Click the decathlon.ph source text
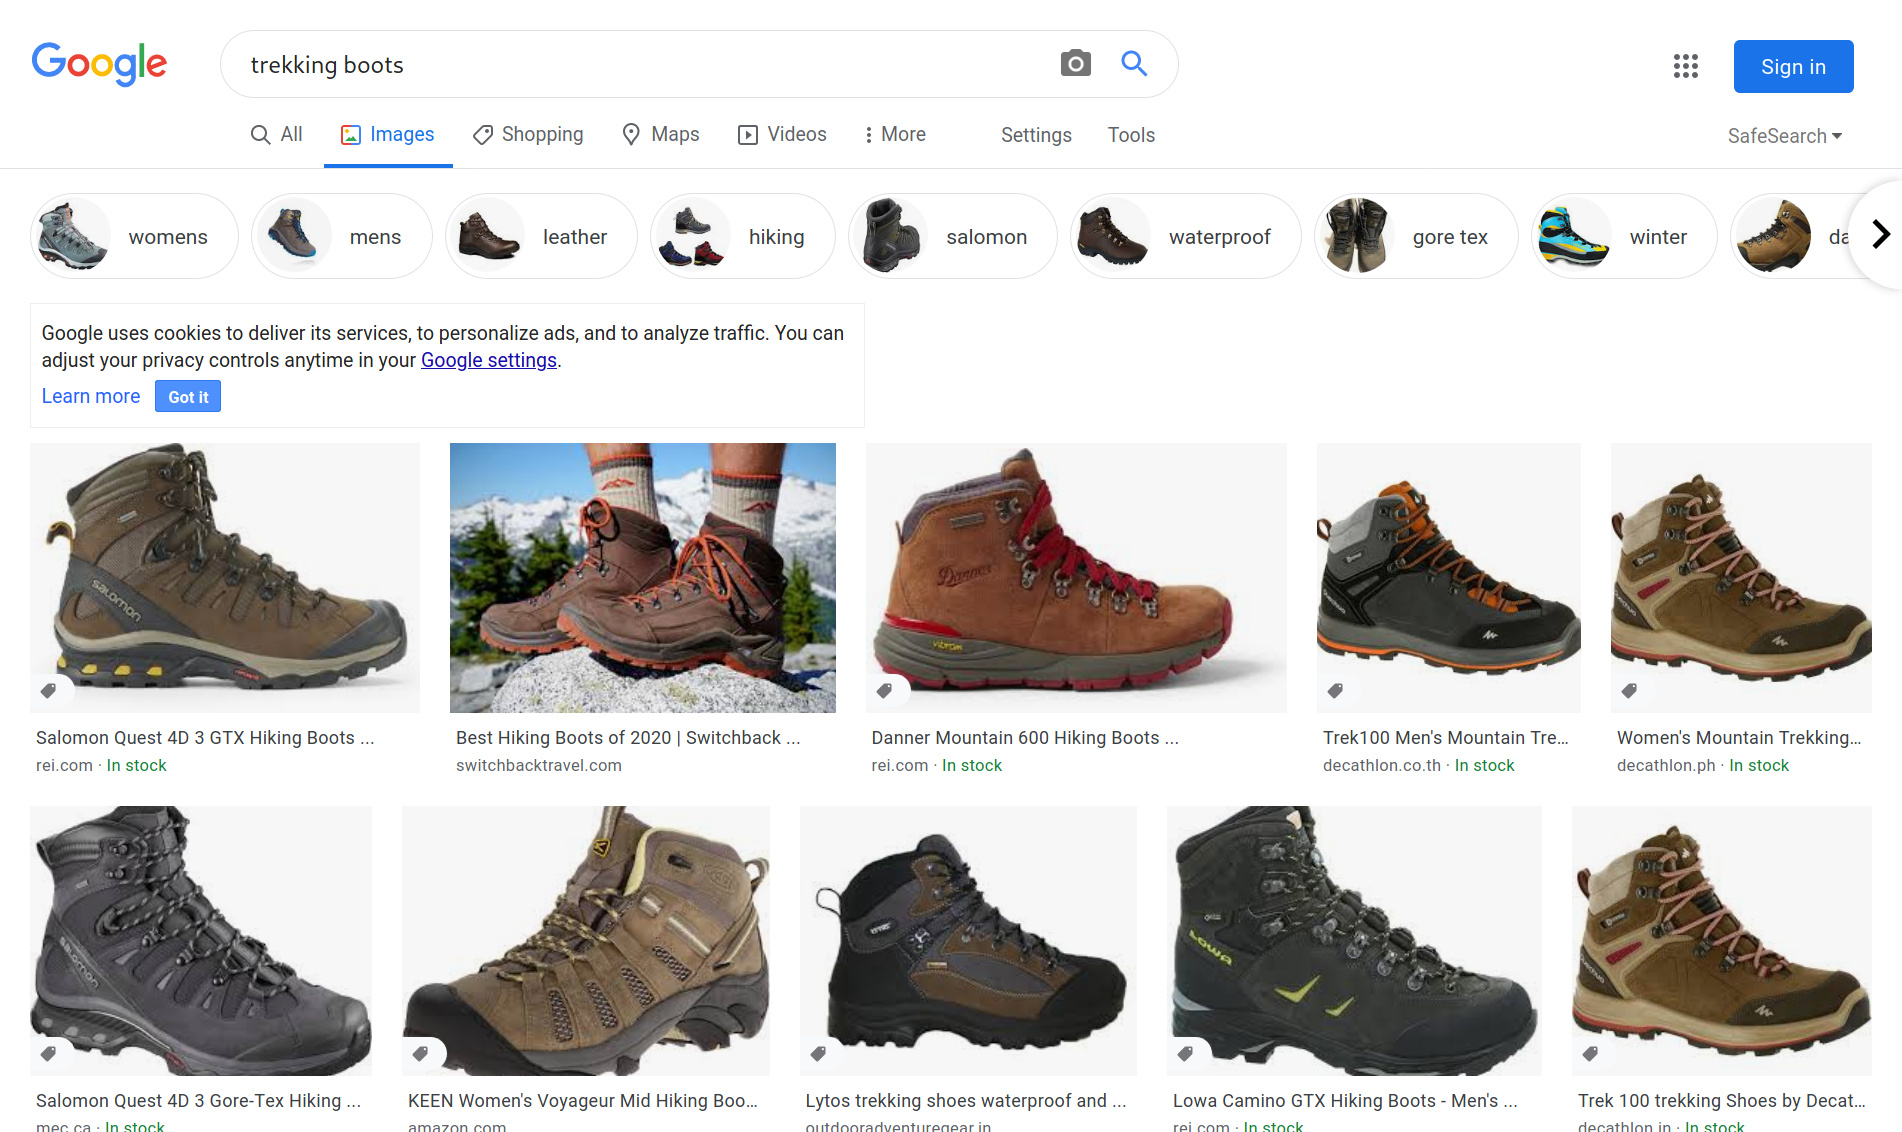 pyautogui.click(x=1666, y=765)
